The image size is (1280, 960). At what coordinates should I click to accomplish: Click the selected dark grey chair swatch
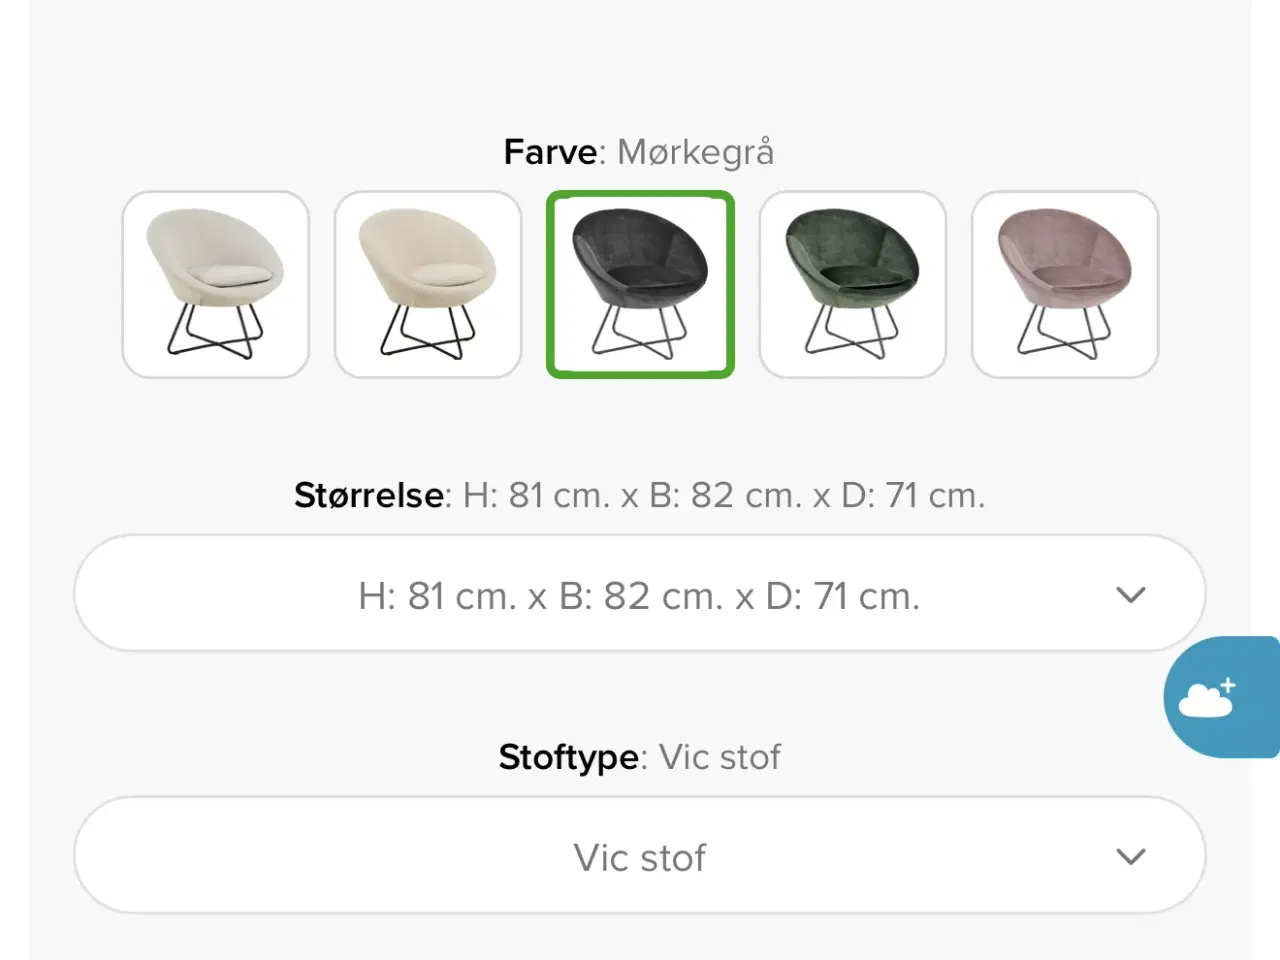[x=640, y=285]
